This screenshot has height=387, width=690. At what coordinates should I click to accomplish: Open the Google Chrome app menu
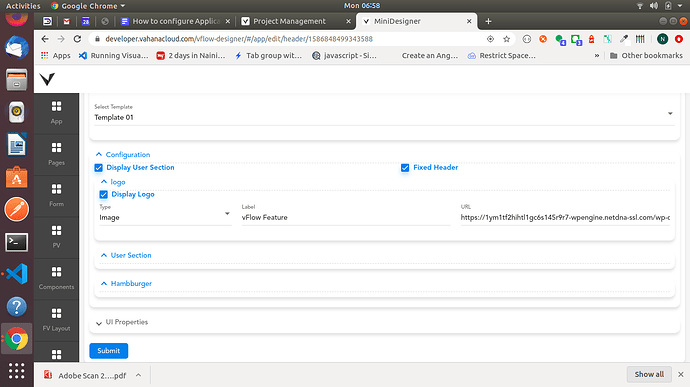pyautogui.click(x=88, y=6)
